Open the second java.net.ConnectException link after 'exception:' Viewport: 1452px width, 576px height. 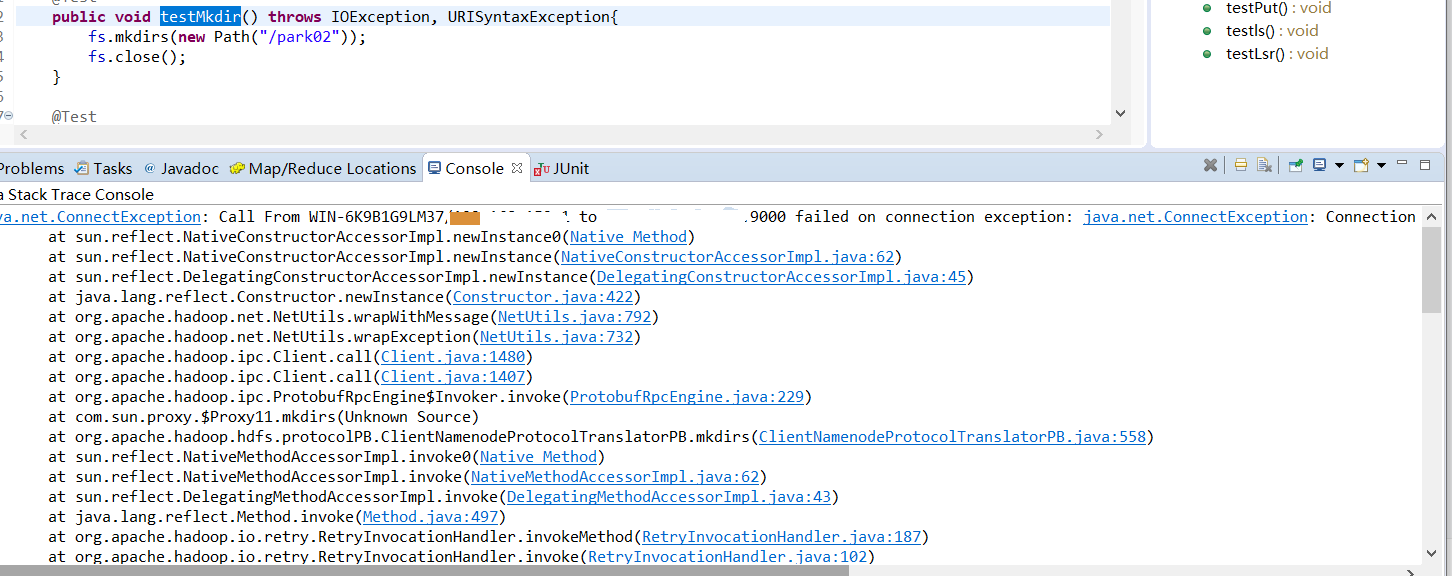click(1195, 216)
